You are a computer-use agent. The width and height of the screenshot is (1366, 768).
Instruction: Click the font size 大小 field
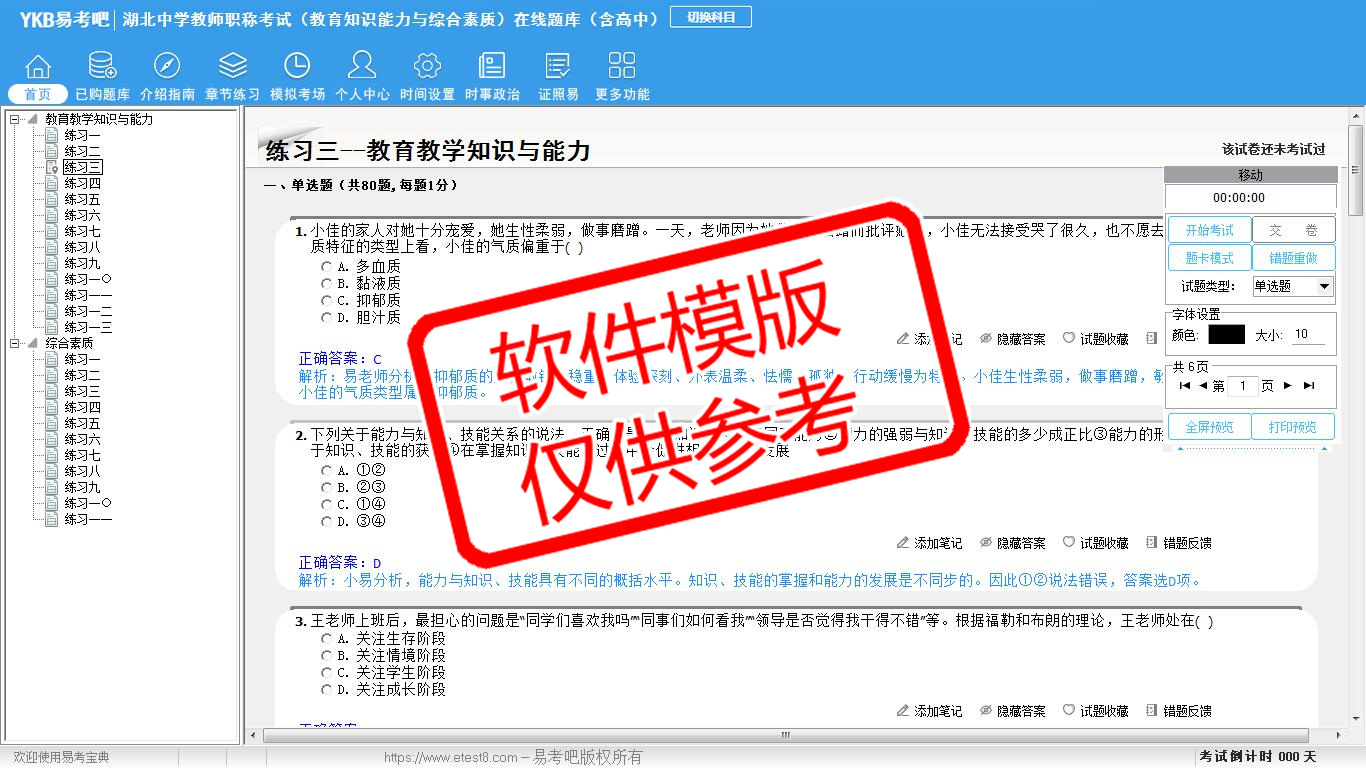tap(1308, 335)
